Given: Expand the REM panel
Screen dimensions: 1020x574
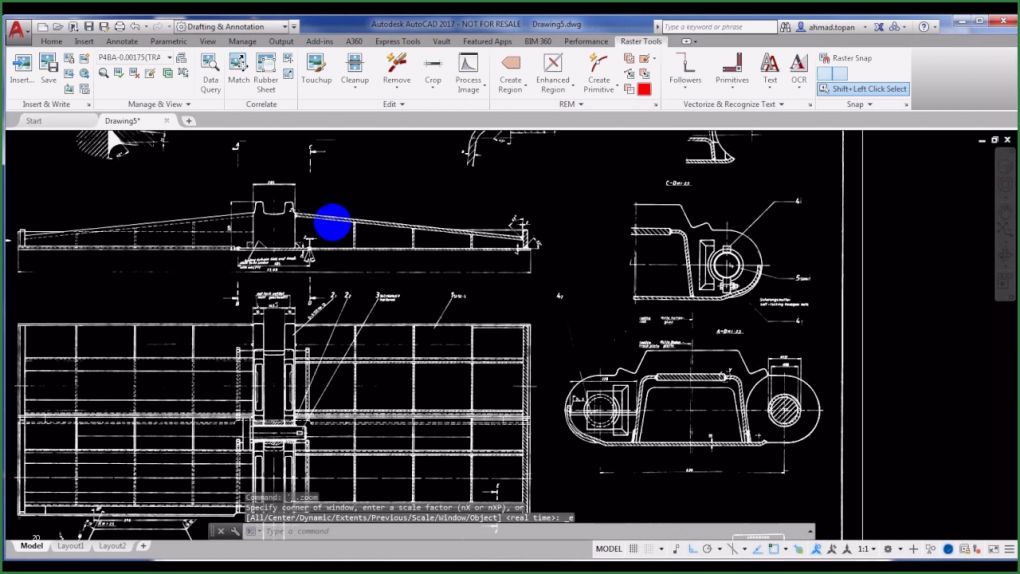Looking at the screenshot, I should (571, 104).
